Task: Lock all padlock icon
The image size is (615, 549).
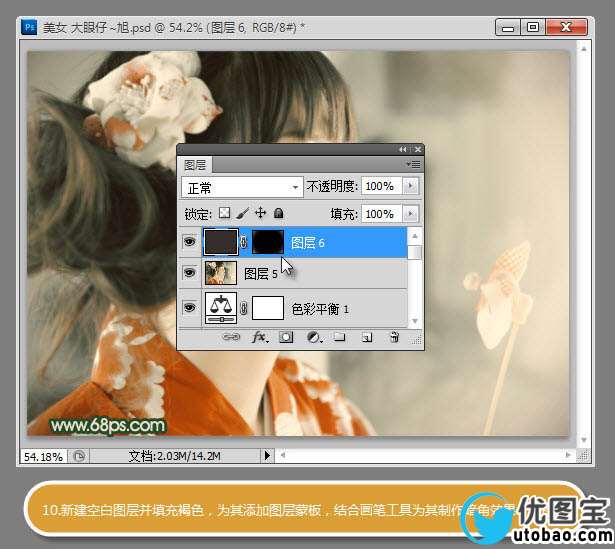Action: [278, 213]
